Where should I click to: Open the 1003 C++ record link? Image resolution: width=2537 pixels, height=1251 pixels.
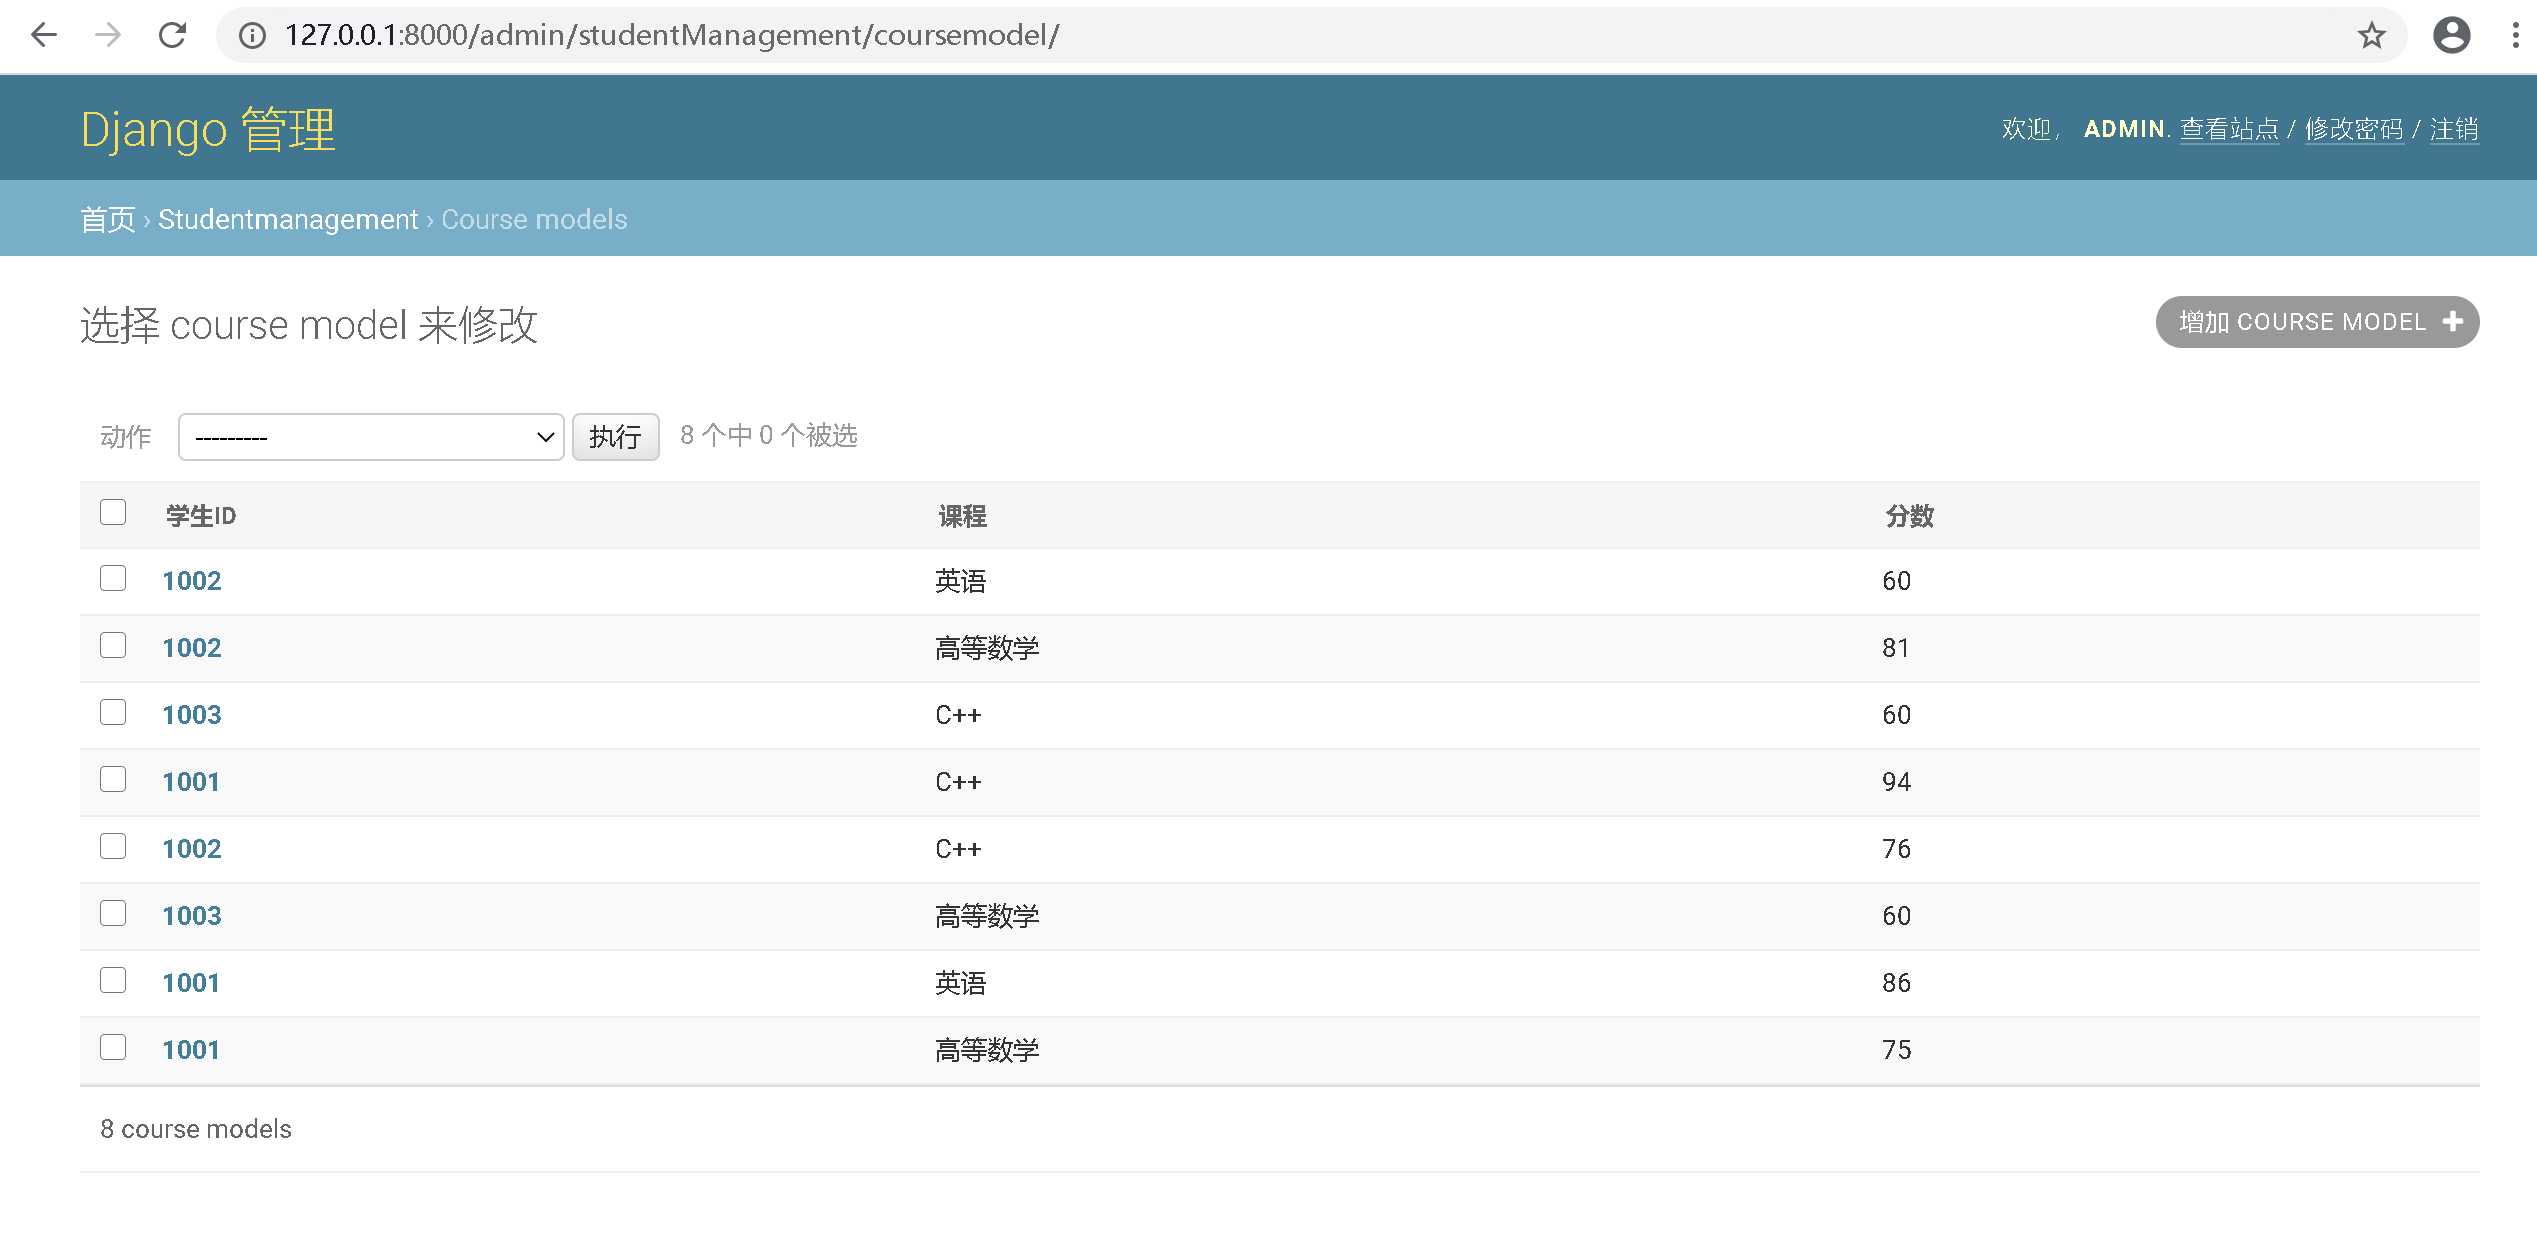[192, 715]
